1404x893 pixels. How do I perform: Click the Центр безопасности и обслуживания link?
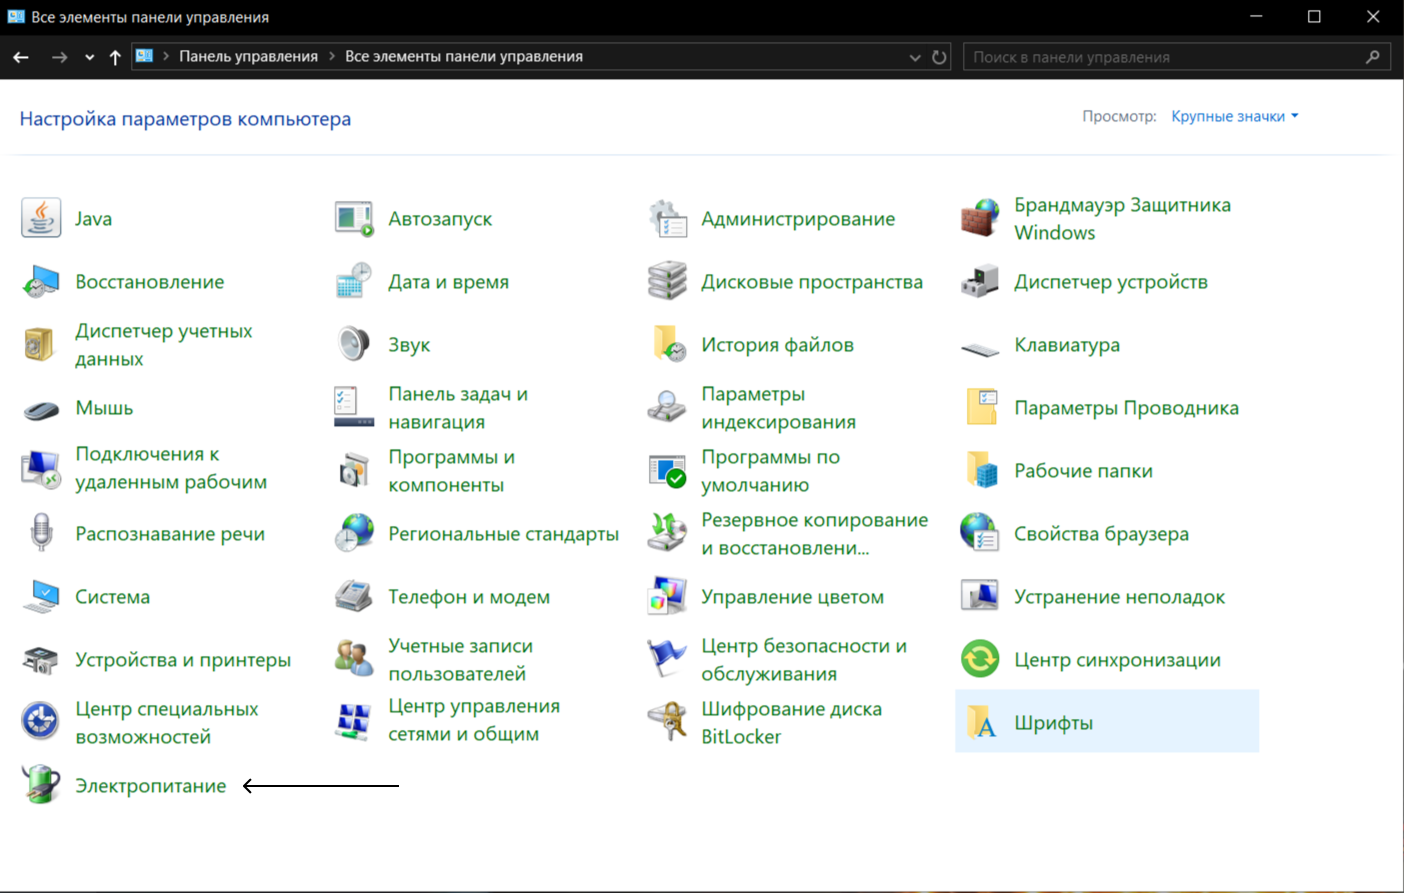(804, 660)
